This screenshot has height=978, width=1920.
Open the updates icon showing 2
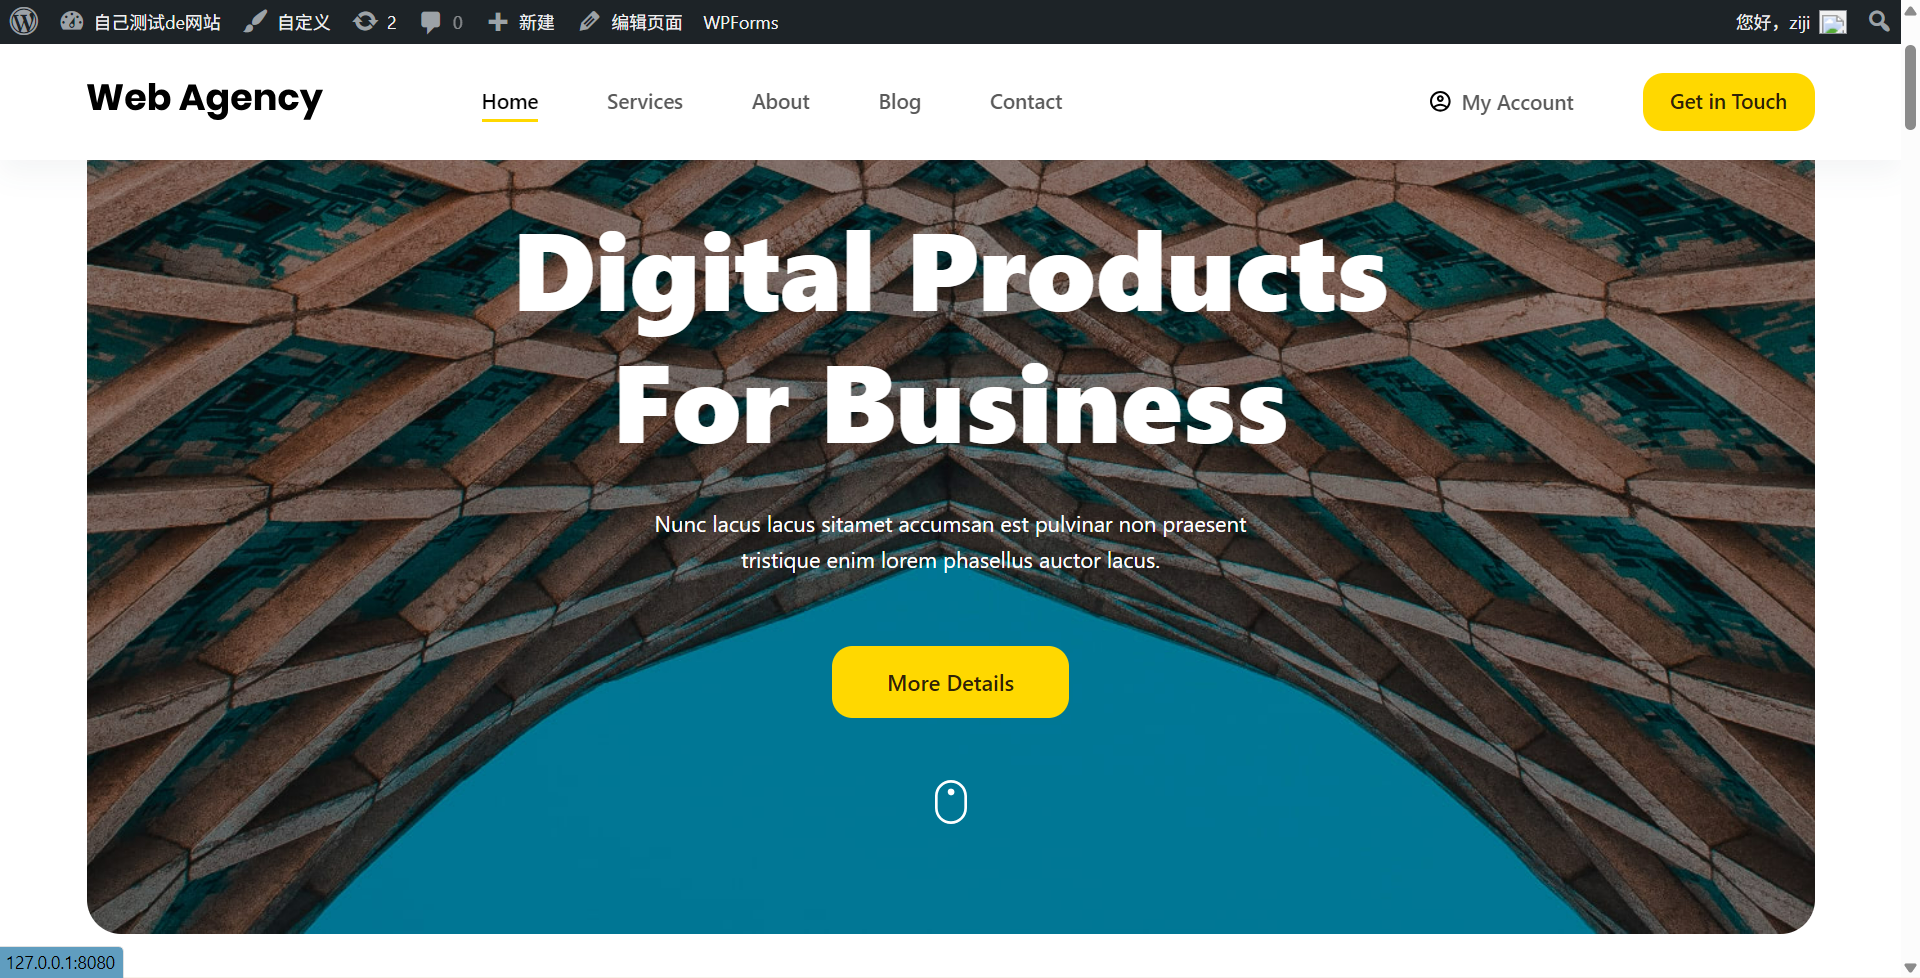(x=365, y=21)
